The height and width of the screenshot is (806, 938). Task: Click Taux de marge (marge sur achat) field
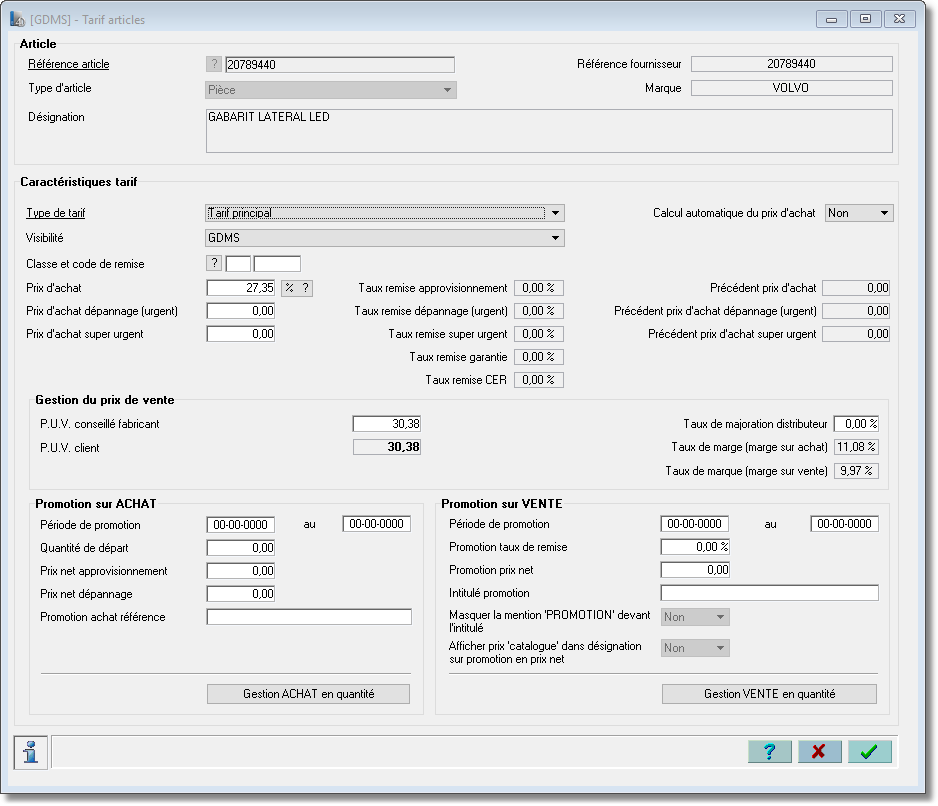click(x=856, y=447)
